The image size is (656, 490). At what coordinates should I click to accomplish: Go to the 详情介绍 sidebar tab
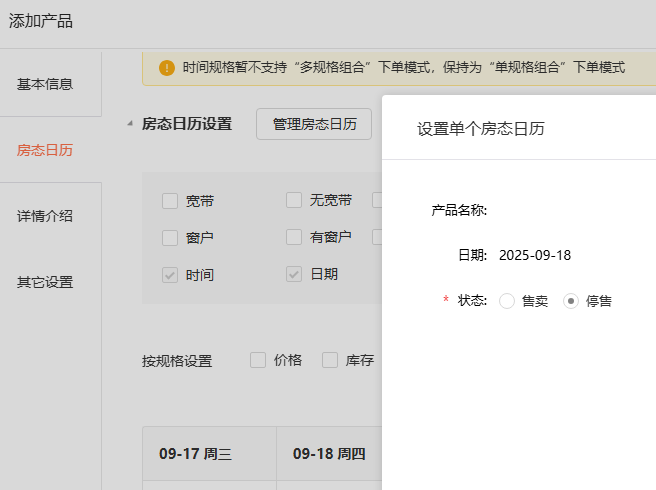[x=45, y=216]
